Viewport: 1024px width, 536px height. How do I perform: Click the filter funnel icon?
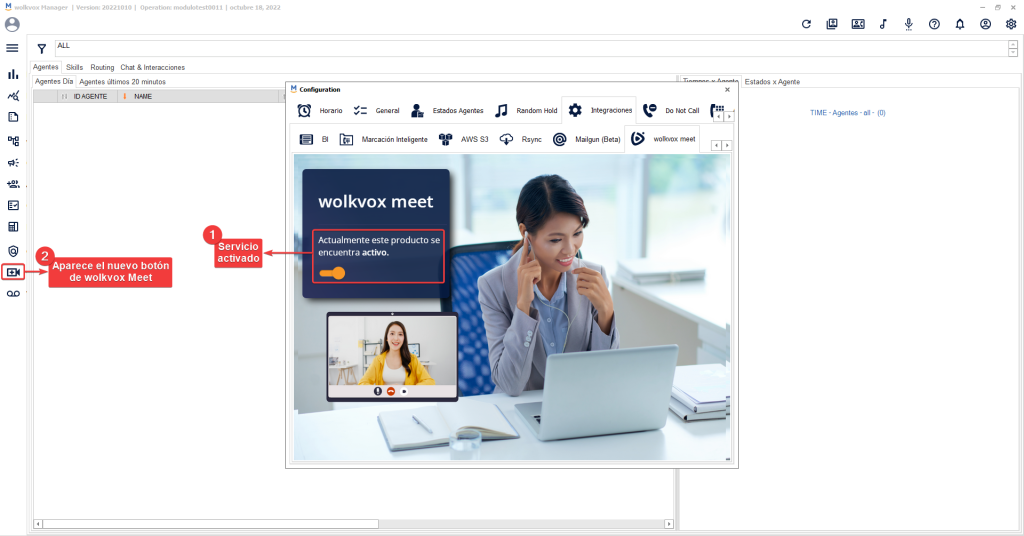pos(42,48)
